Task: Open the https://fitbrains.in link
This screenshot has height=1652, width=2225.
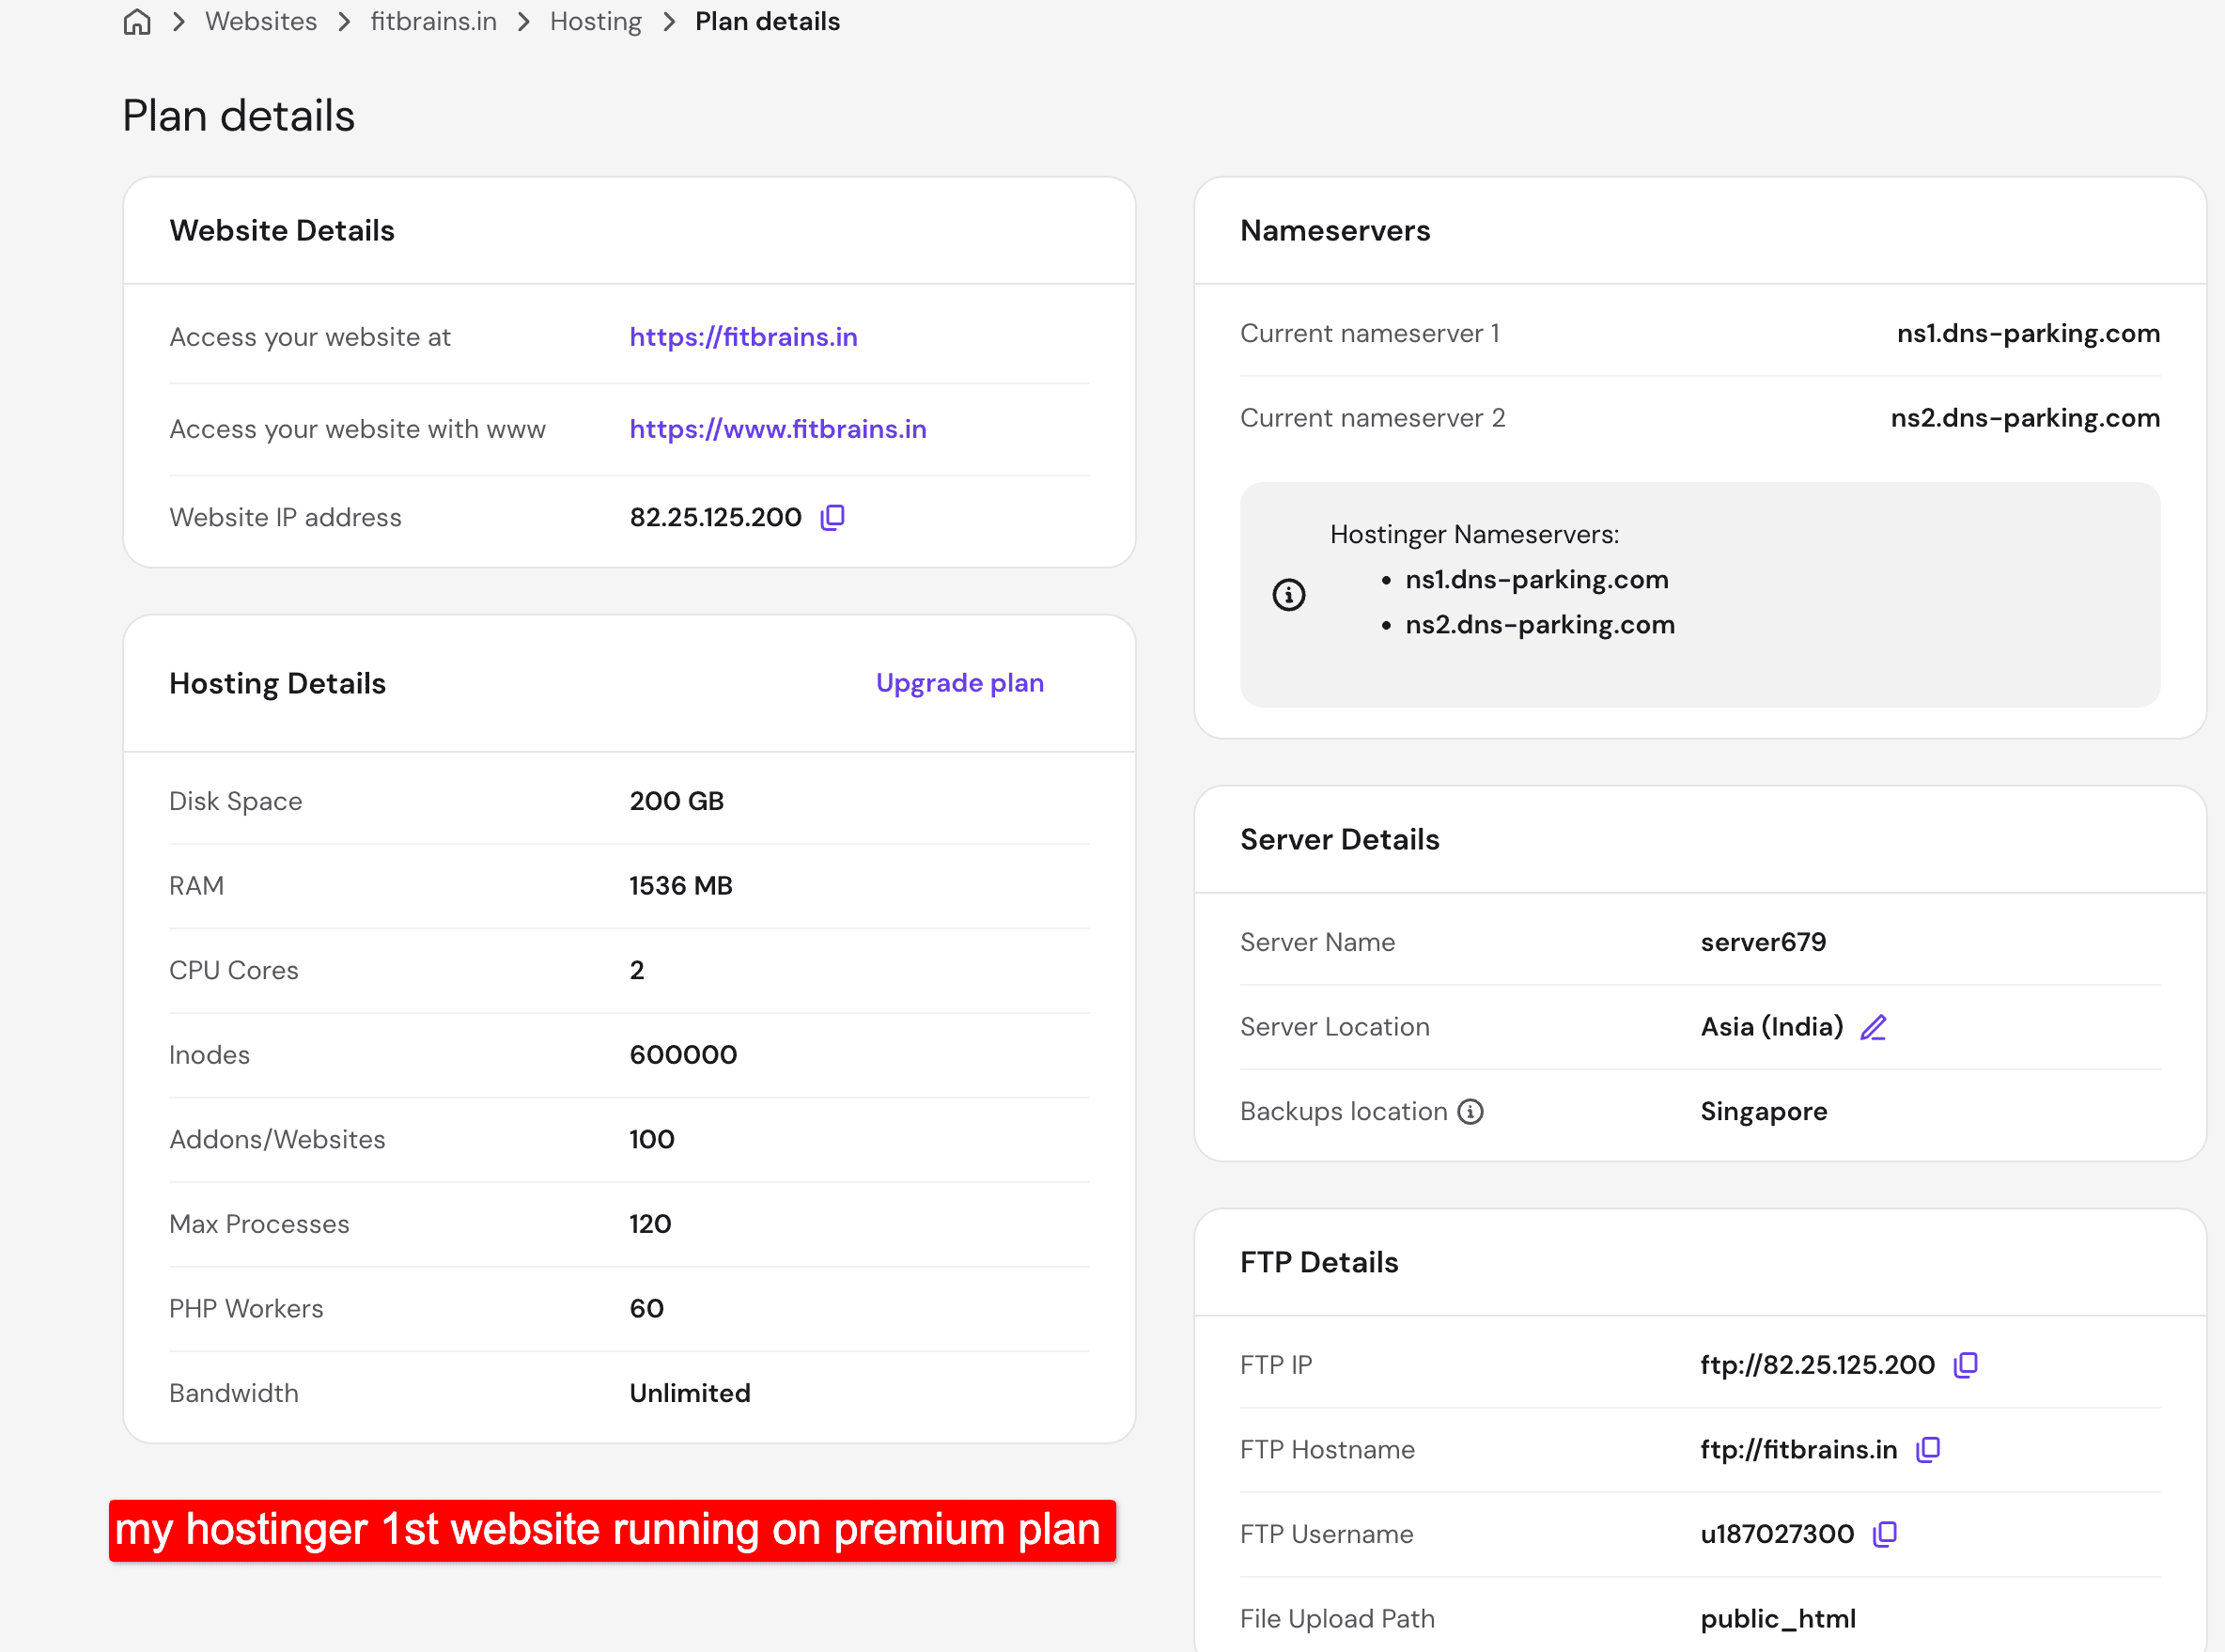Action: (x=743, y=337)
